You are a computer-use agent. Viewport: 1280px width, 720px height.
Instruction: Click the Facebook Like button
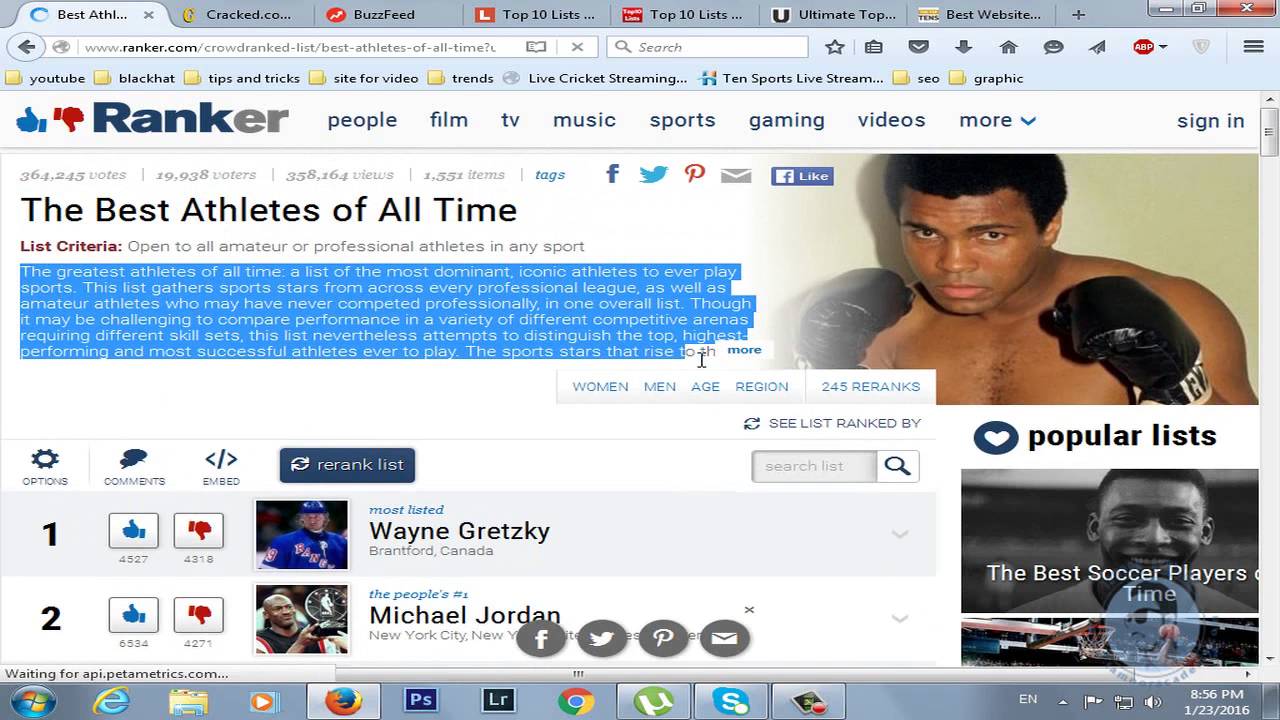pos(802,176)
